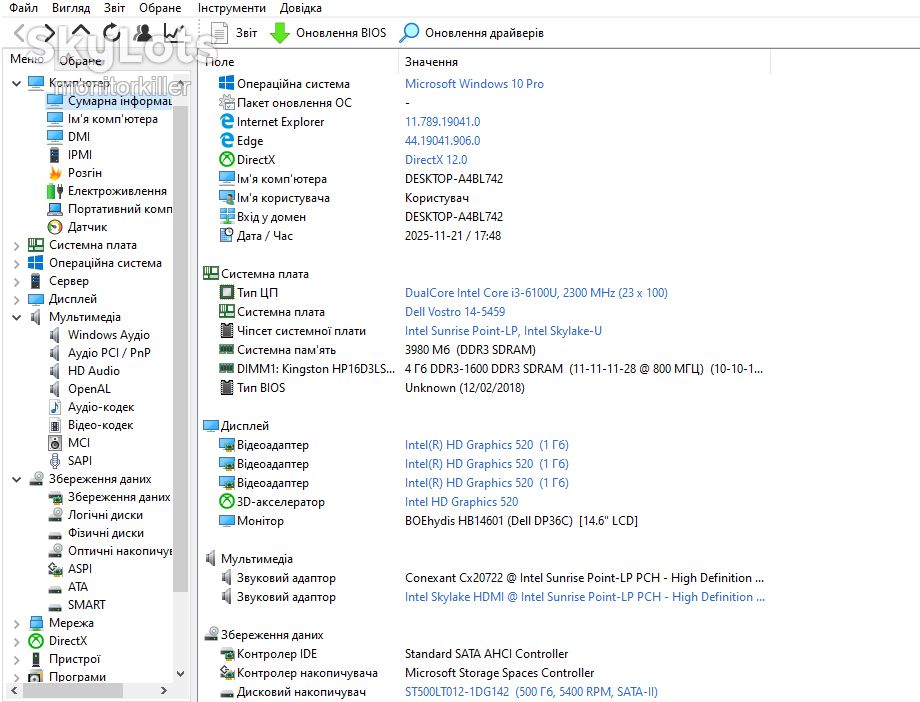Viewport: 920px width, 702px height.
Task: Open the Звіт report wizard toolbar button
Action: 234,33
